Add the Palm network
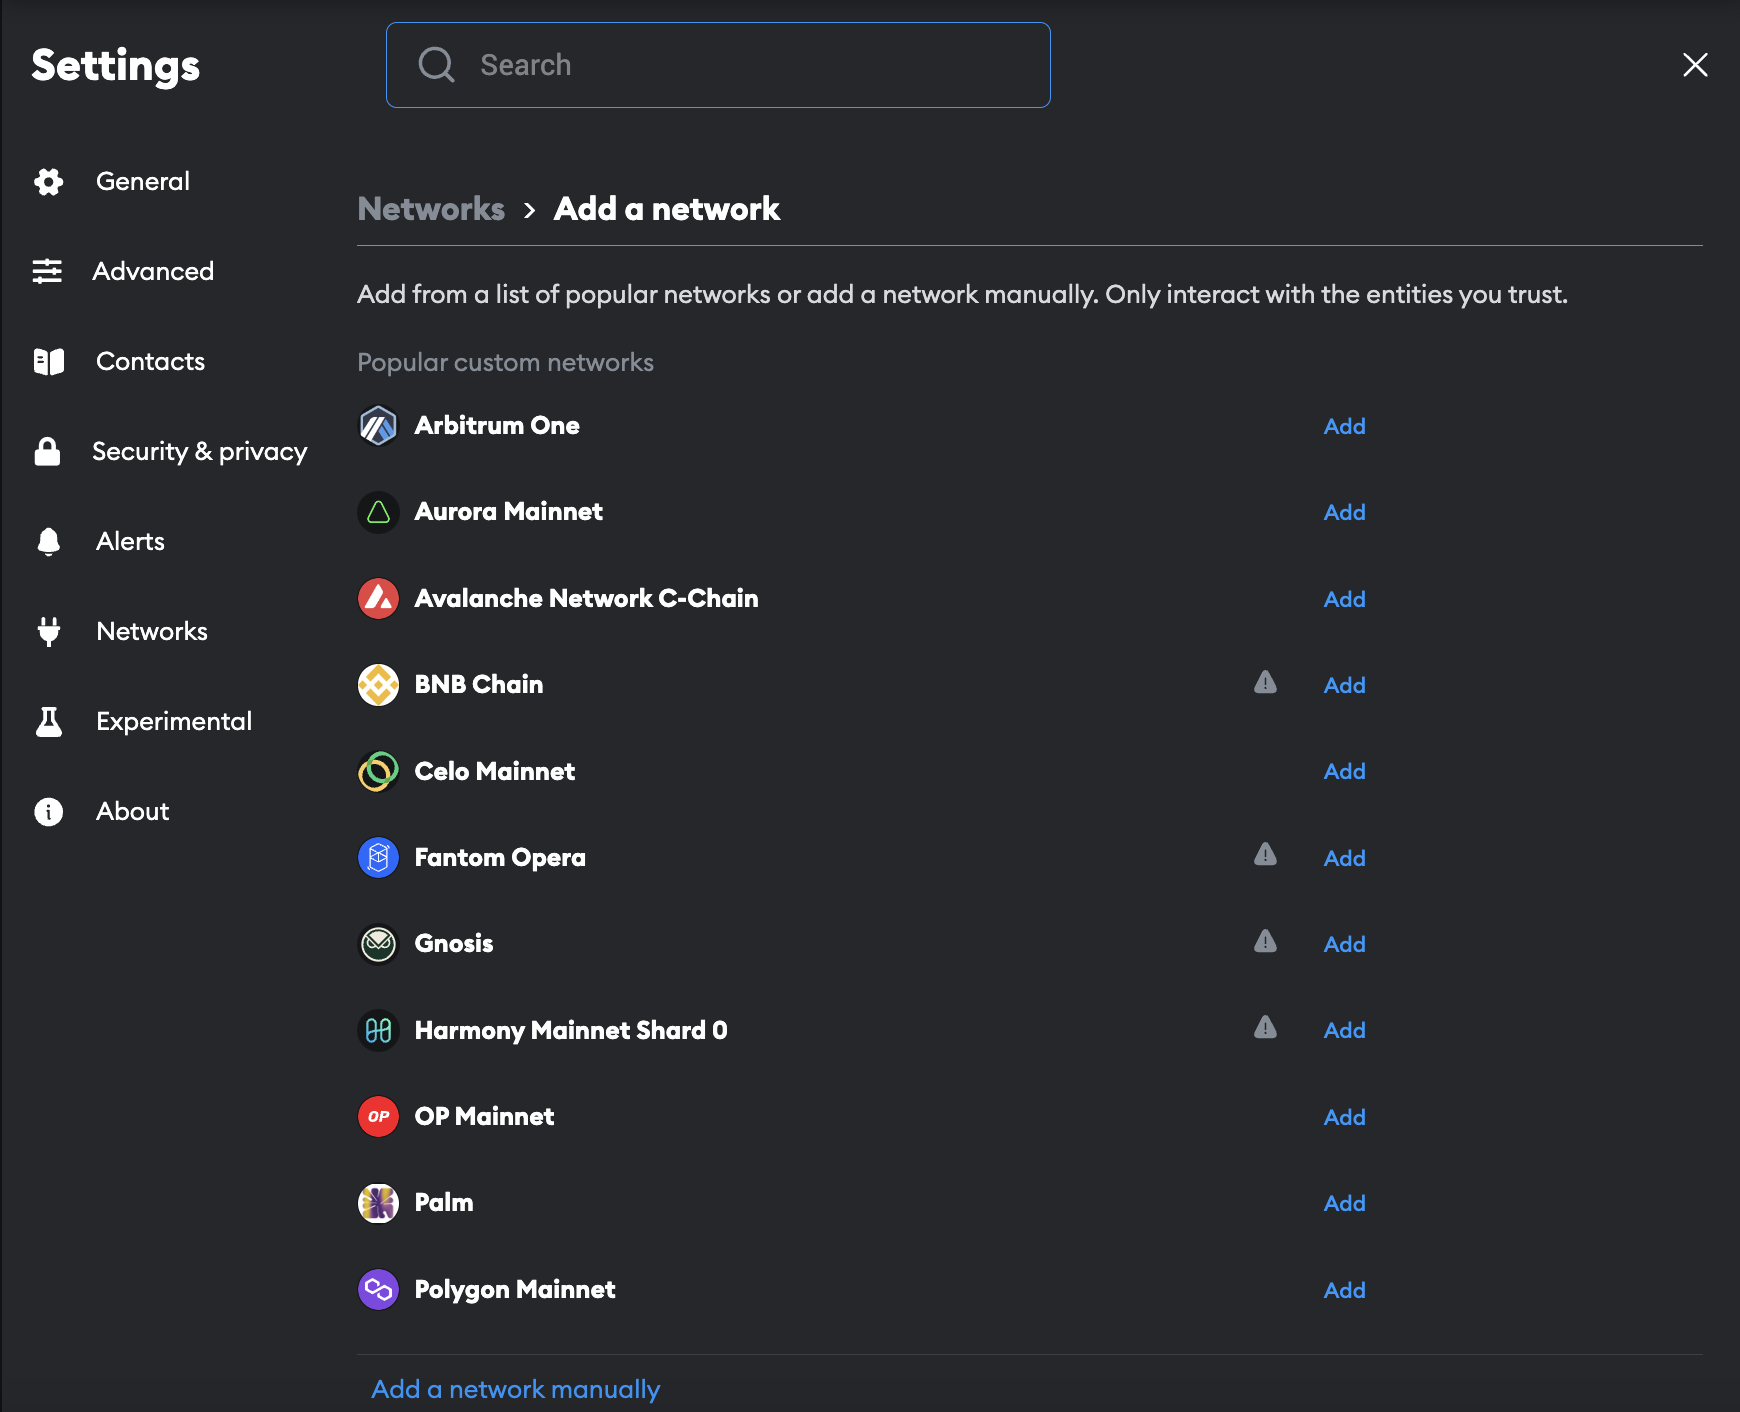This screenshot has width=1740, height=1412. tap(1344, 1203)
